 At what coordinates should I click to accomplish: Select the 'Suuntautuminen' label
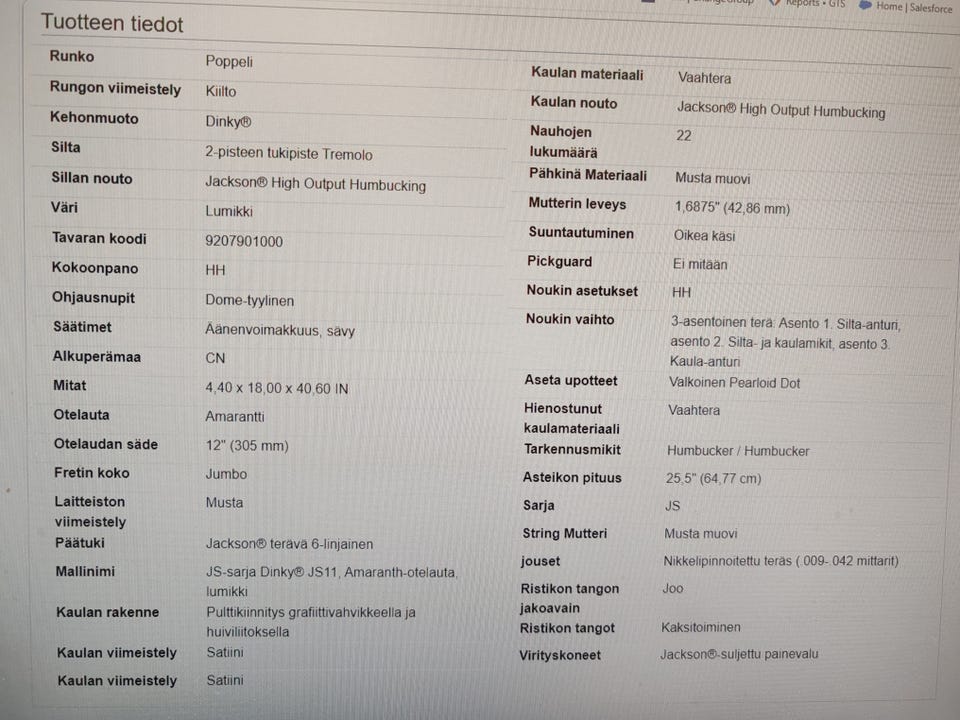[581, 233]
